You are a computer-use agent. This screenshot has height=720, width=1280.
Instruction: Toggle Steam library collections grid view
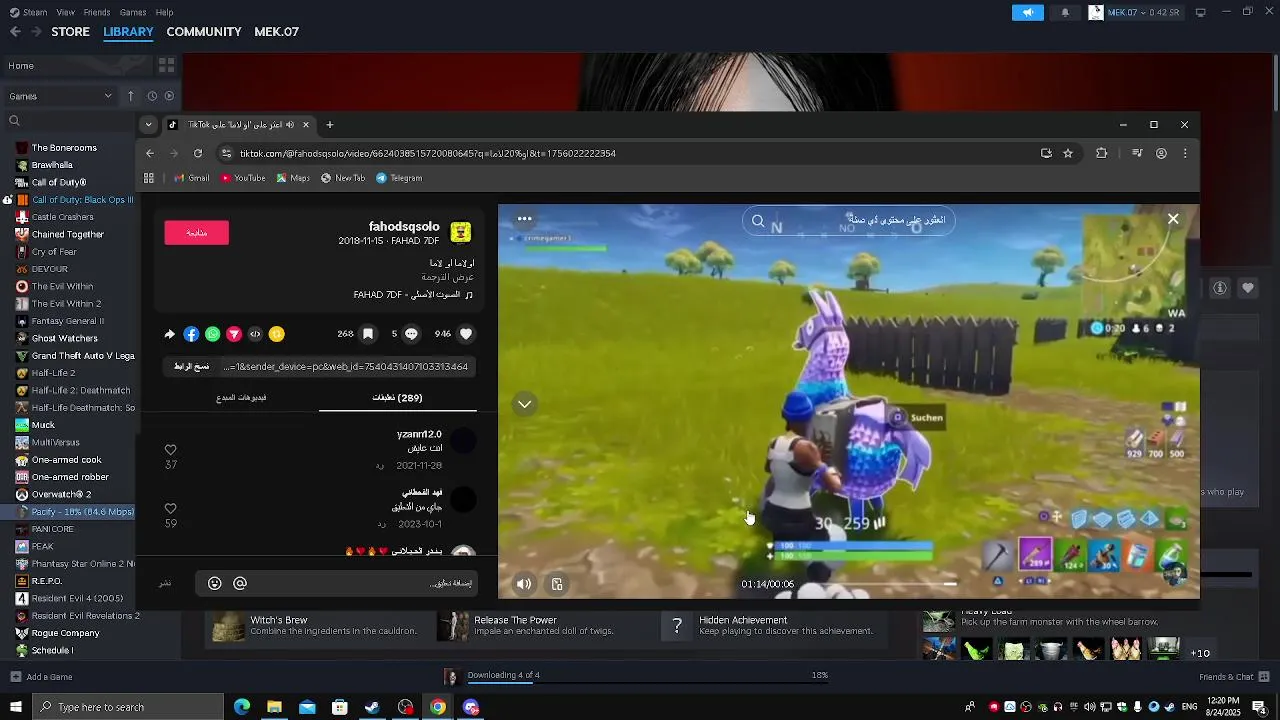pos(166,66)
